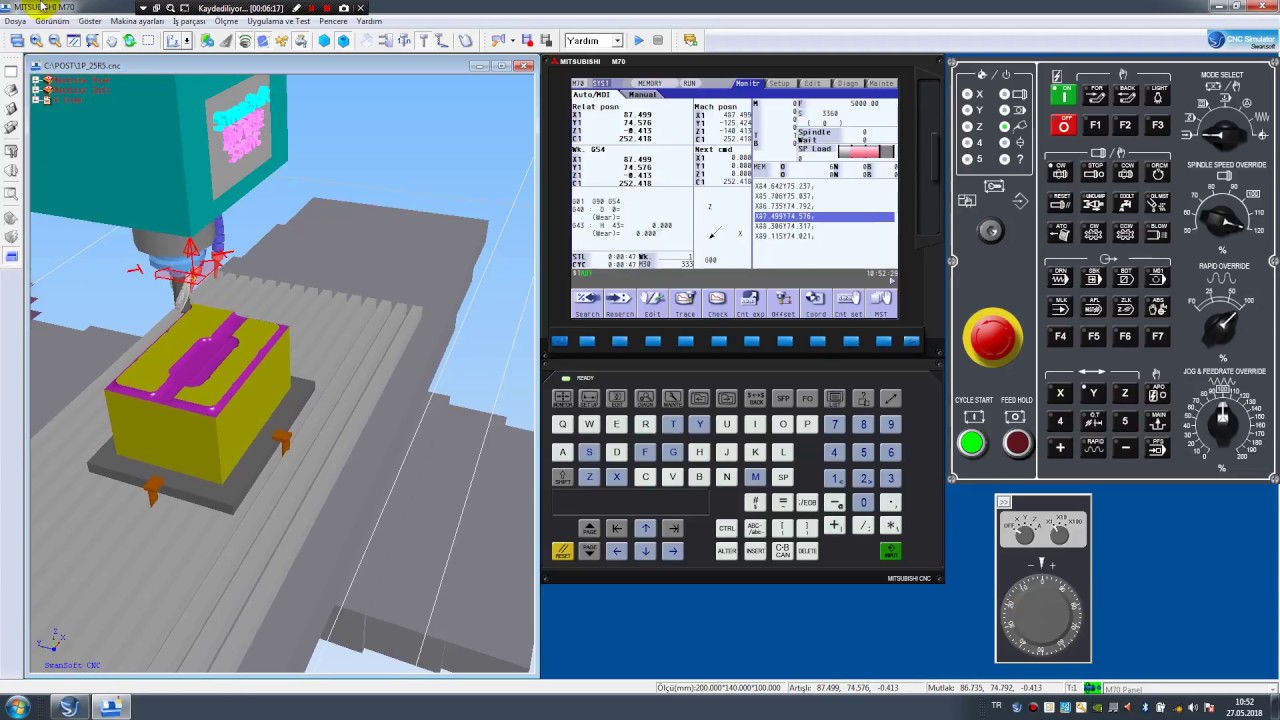This screenshot has height=720, width=1280.
Task: Select the Y axis radio indicator
Action: [967, 110]
